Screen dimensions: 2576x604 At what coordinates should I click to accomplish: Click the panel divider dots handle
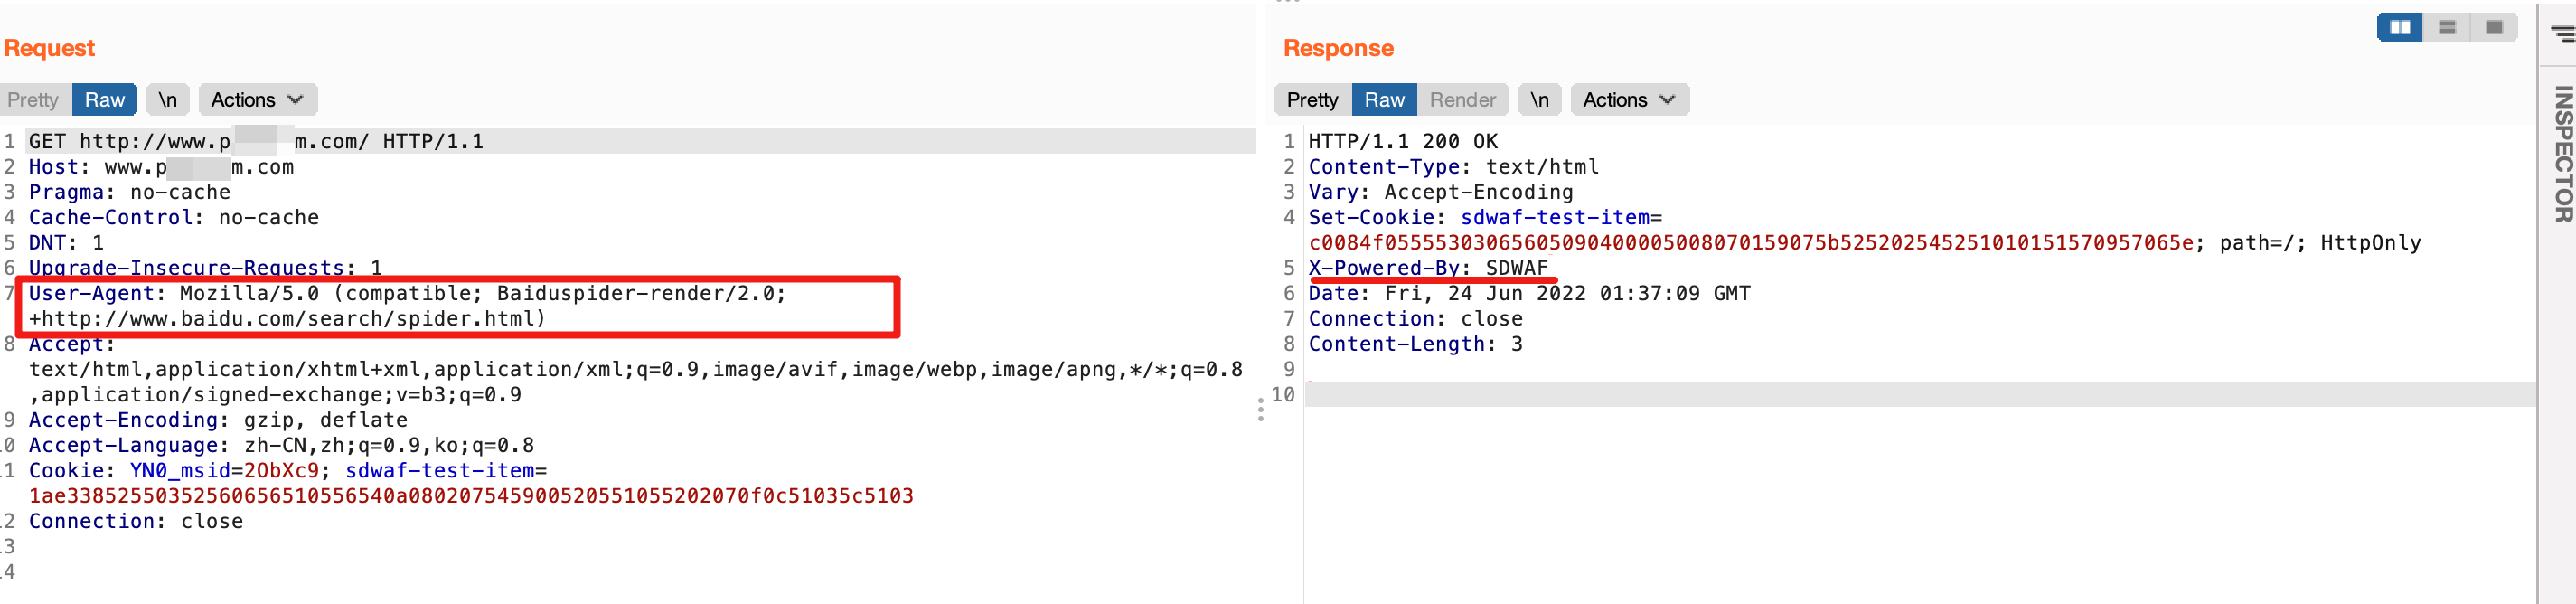coord(1260,409)
